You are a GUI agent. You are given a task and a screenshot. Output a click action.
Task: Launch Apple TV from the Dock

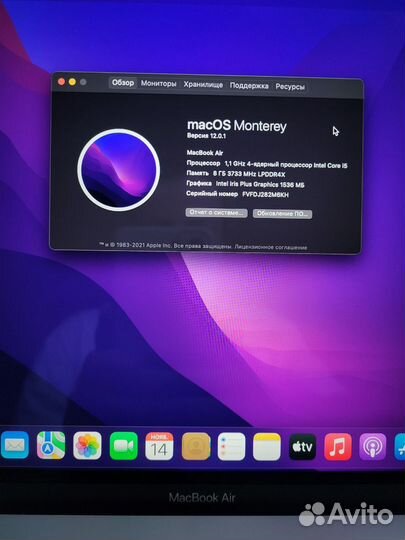point(302,447)
